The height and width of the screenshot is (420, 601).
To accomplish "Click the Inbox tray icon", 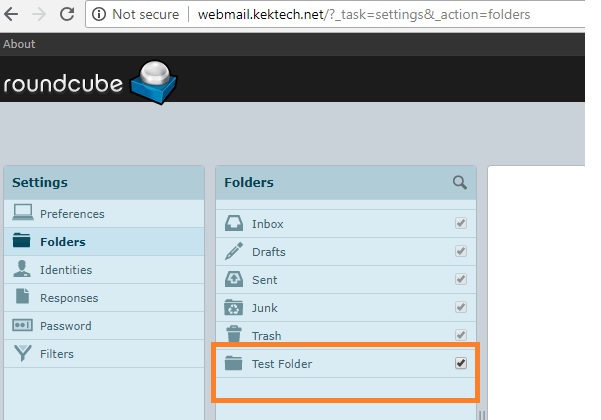I will (234, 224).
